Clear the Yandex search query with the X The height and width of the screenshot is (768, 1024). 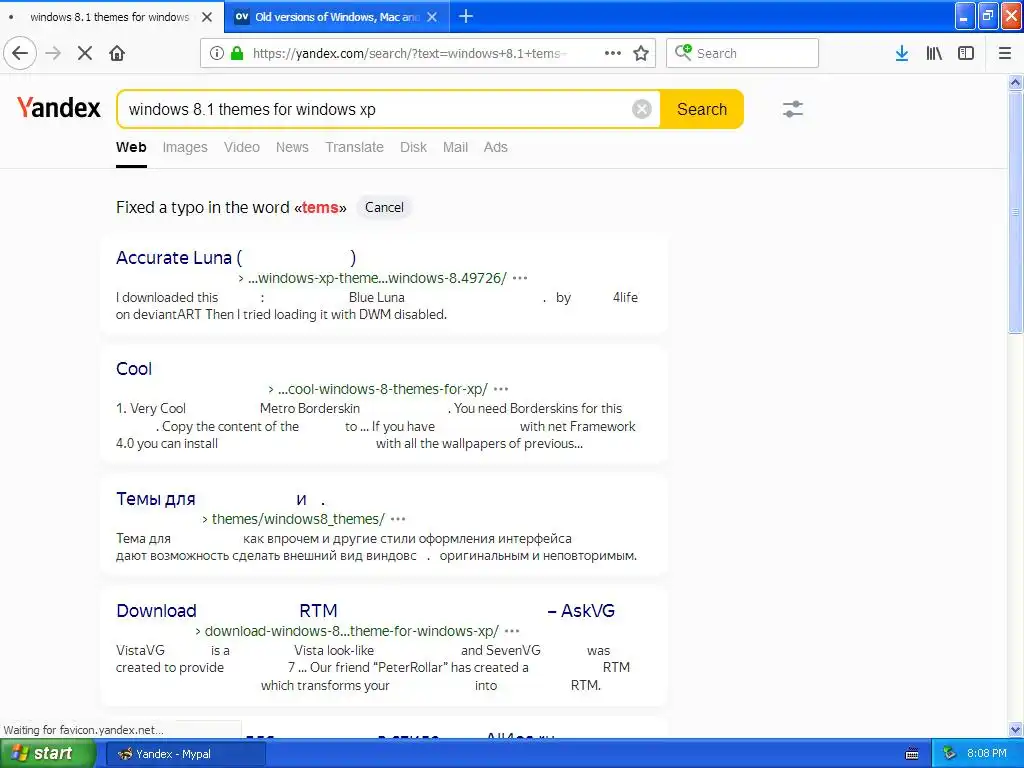tap(642, 109)
